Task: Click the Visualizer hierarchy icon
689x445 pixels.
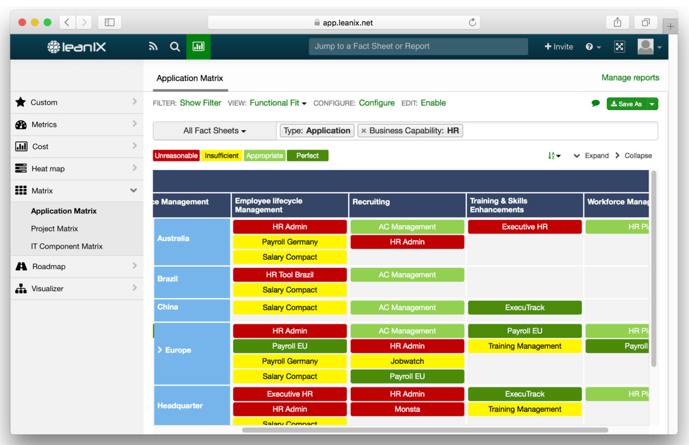Action: (21, 288)
